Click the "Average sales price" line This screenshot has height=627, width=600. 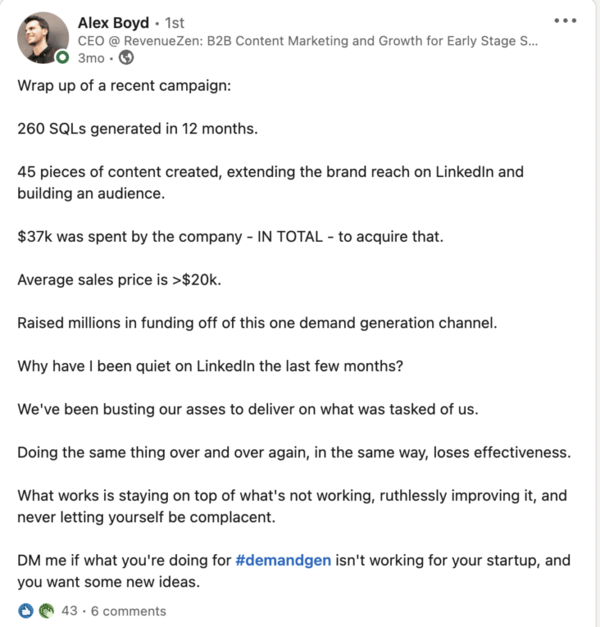point(119,279)
